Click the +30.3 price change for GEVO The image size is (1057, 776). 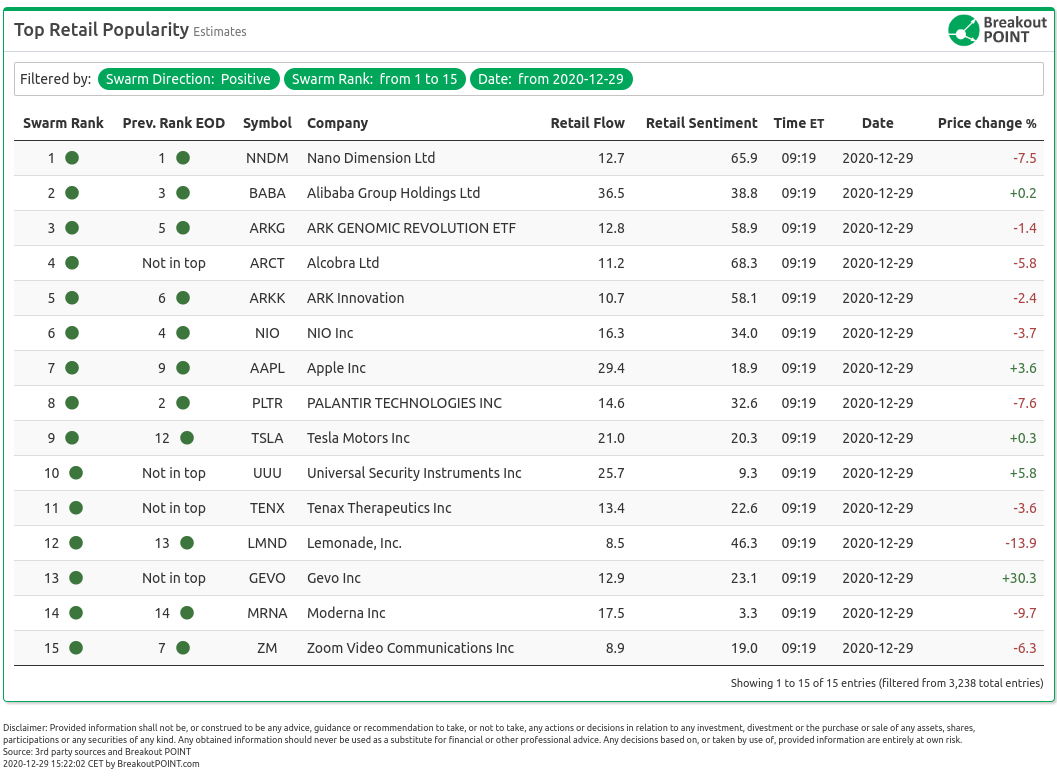point(1018,578)
